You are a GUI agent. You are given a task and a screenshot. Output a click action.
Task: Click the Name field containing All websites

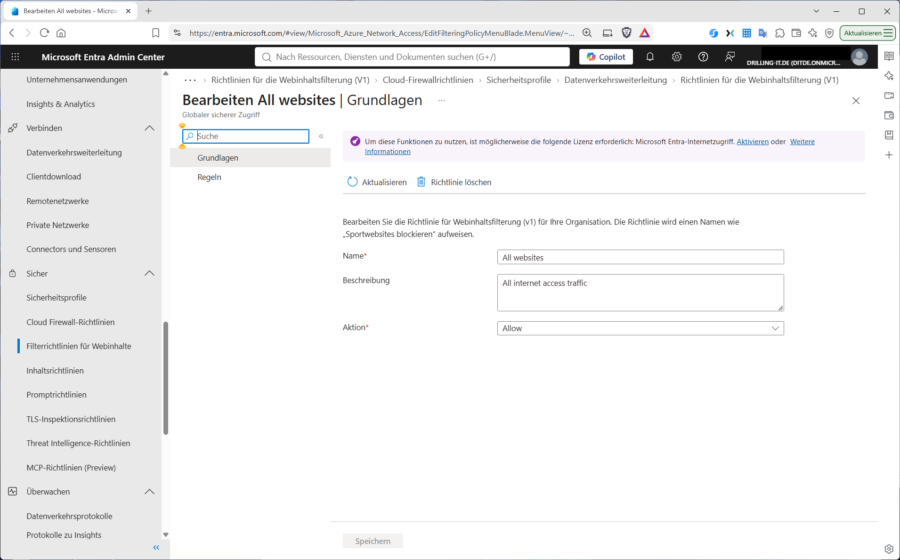click(x=640, y=257)
